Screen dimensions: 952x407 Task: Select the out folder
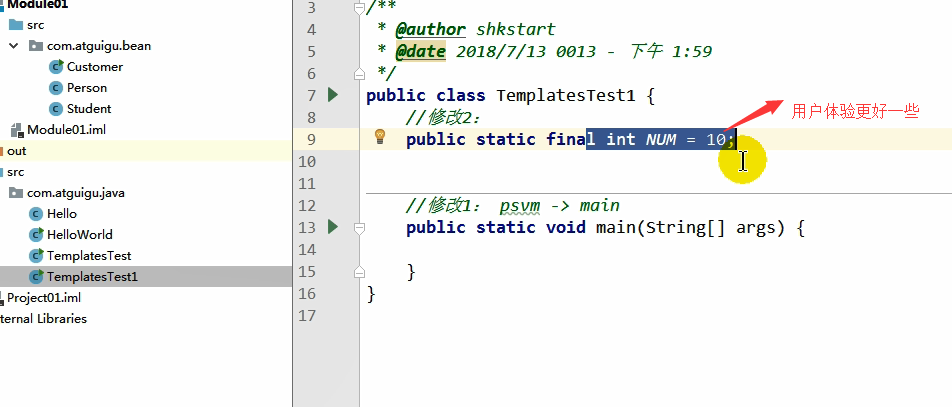click(16, 151)
